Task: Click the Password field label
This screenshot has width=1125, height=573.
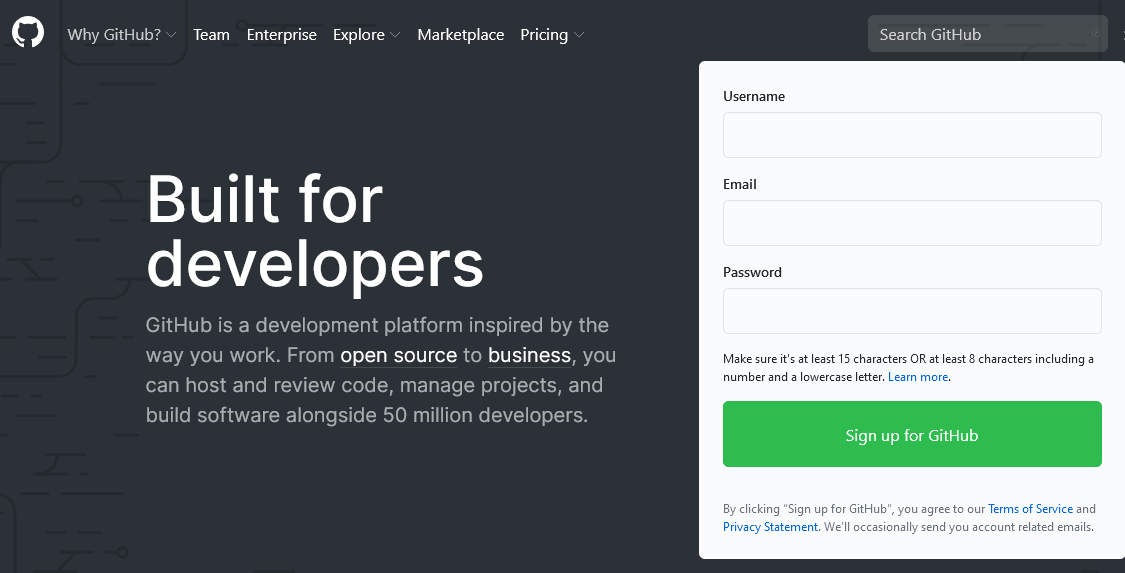Action: click(752, 273)
